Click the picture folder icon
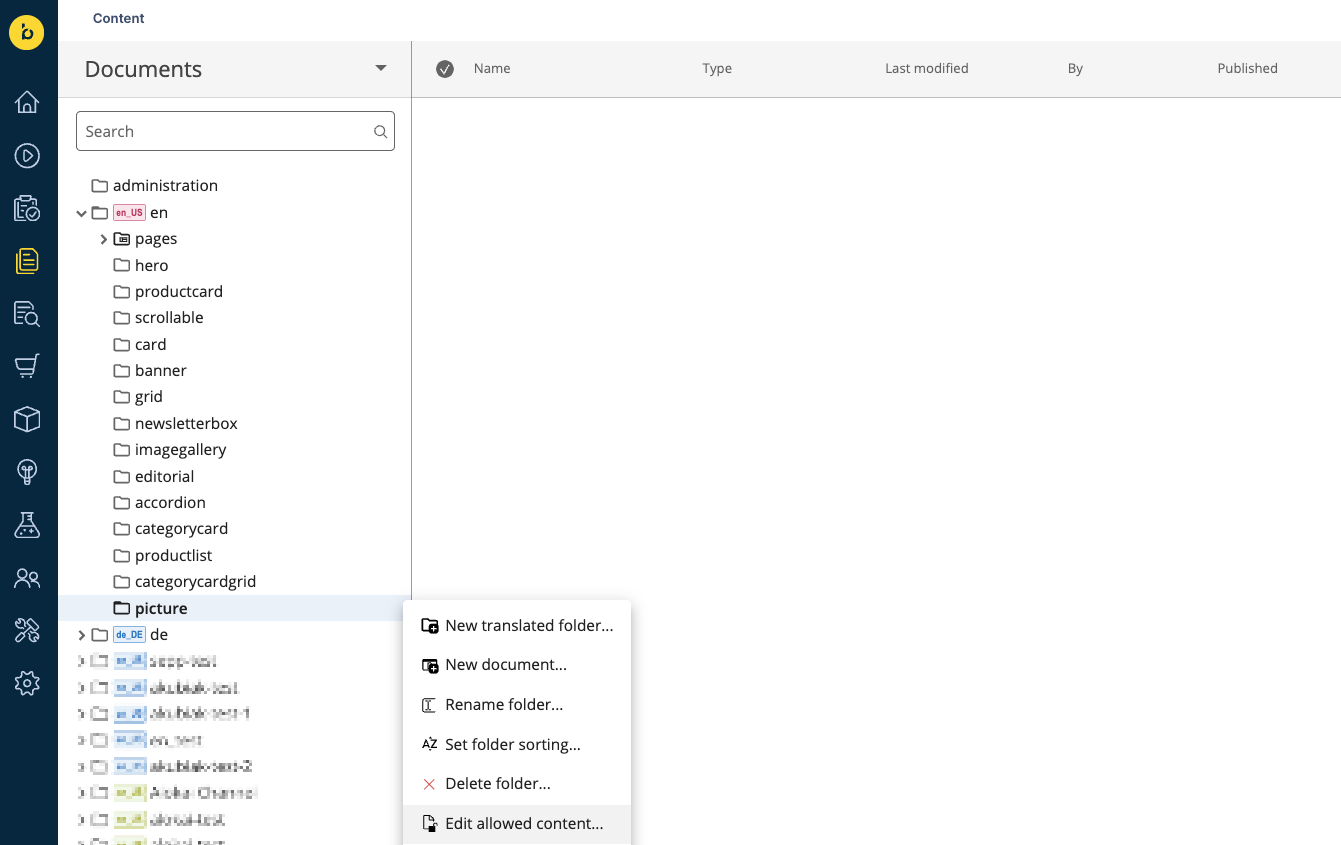Screen dimensions: 1341x845 click(122, 608)
